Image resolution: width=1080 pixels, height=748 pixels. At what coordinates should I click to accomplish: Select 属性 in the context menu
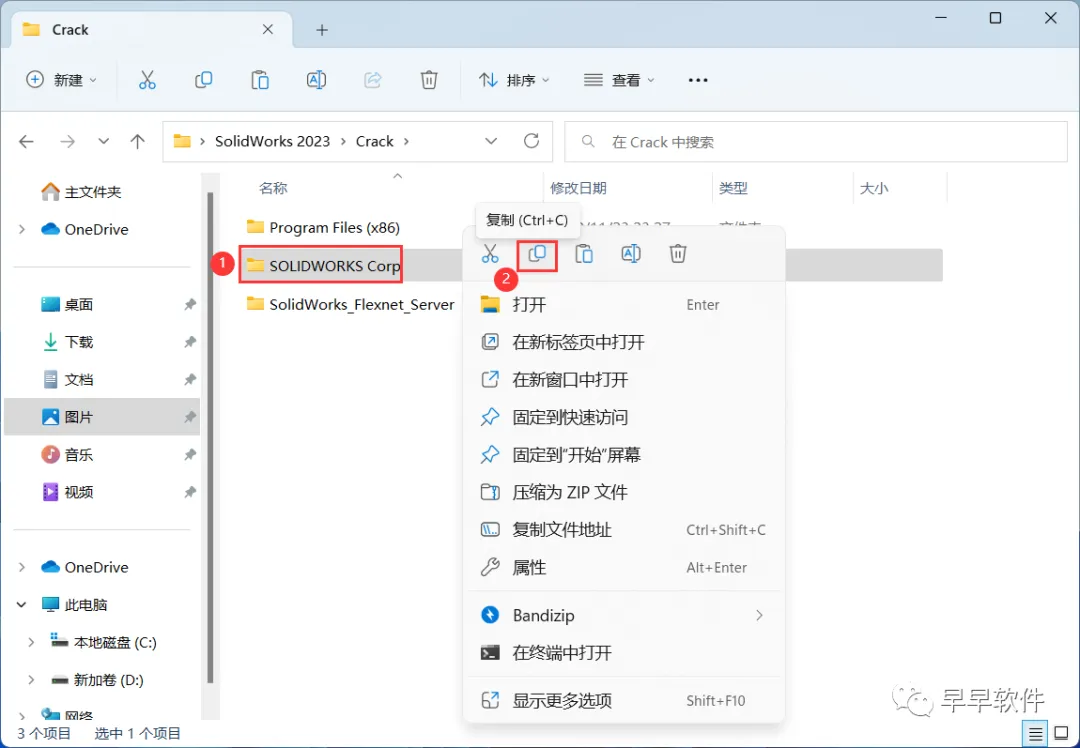pyautogui.click(x=625, y=568)
